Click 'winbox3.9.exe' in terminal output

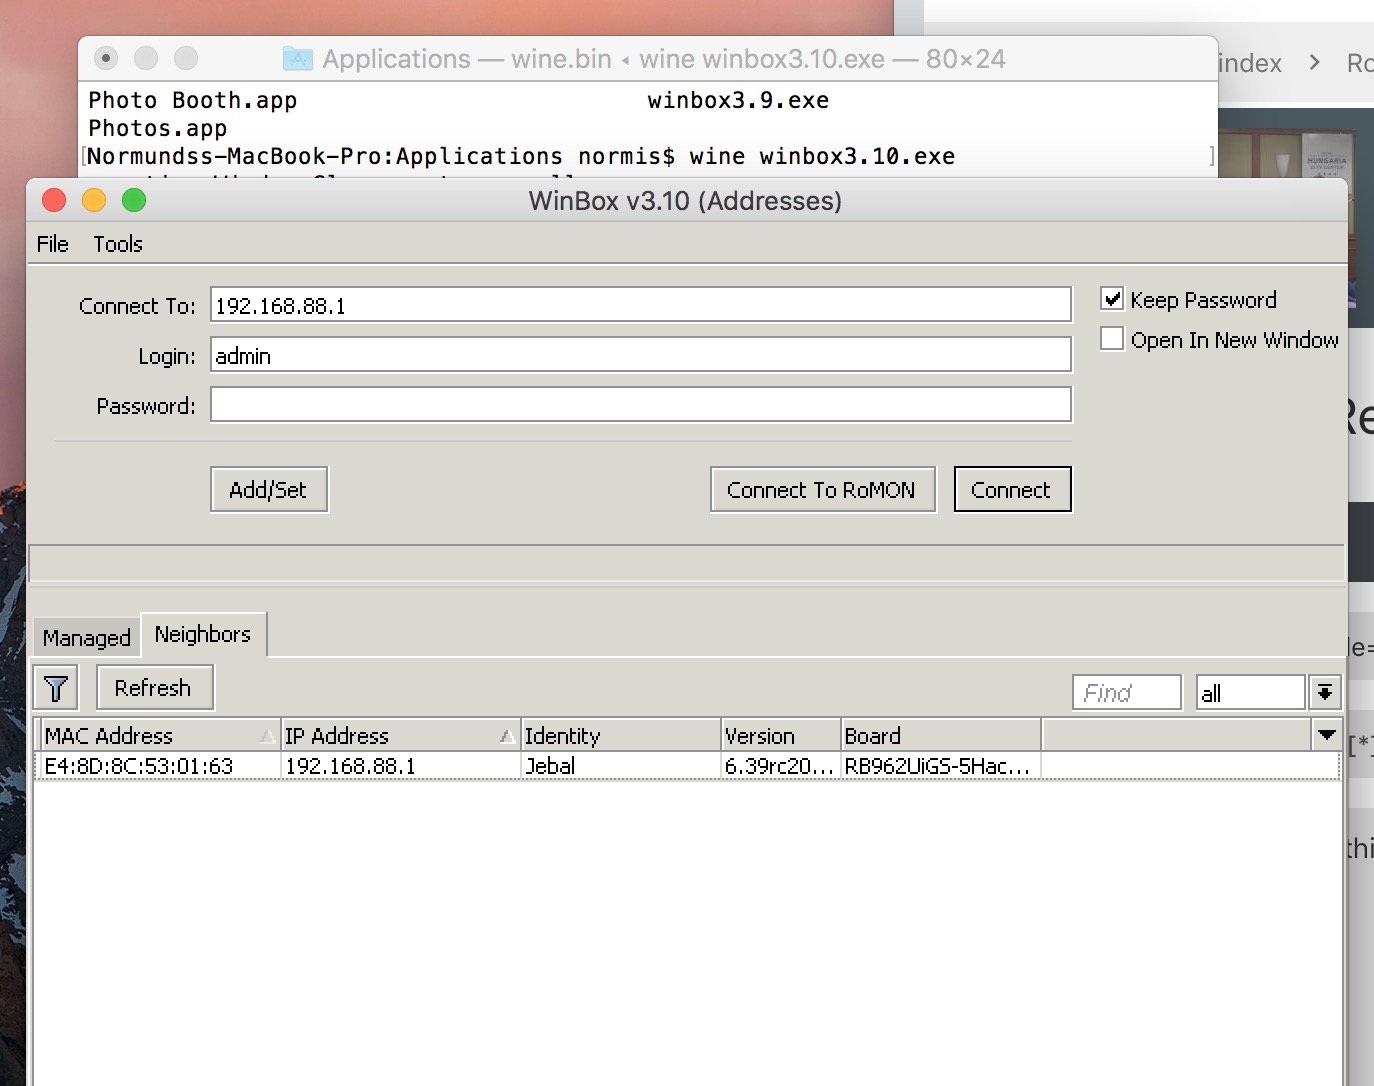pyautogui.click(x=738, y=100)
